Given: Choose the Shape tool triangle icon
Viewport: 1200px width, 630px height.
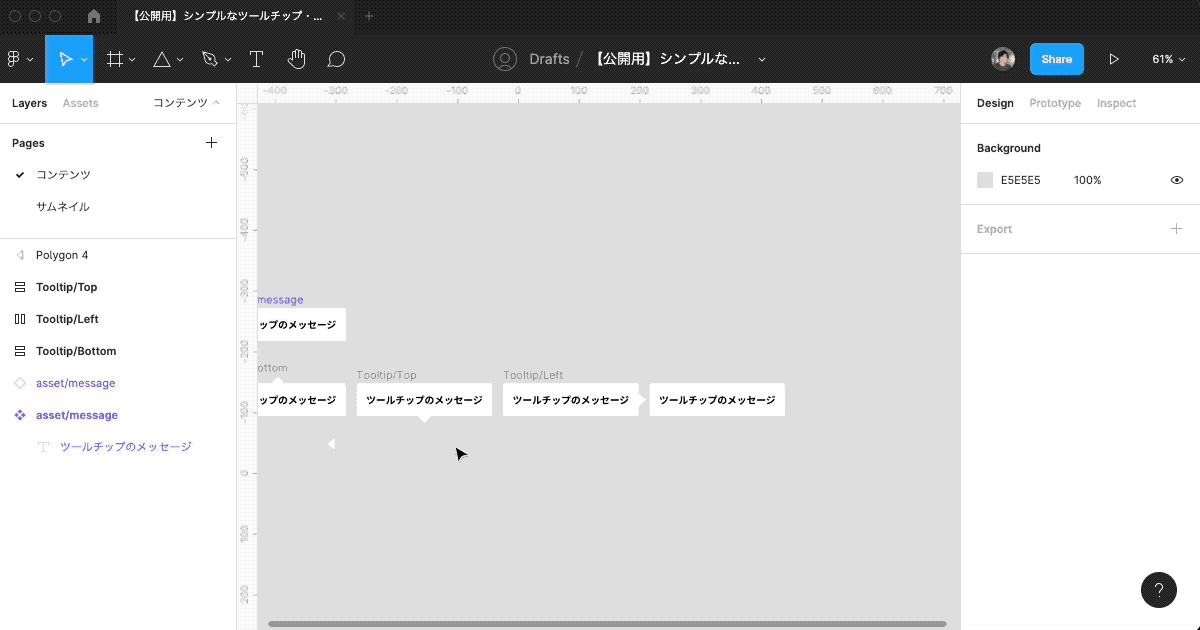Looking at the screenshot, I should [162, 59].
